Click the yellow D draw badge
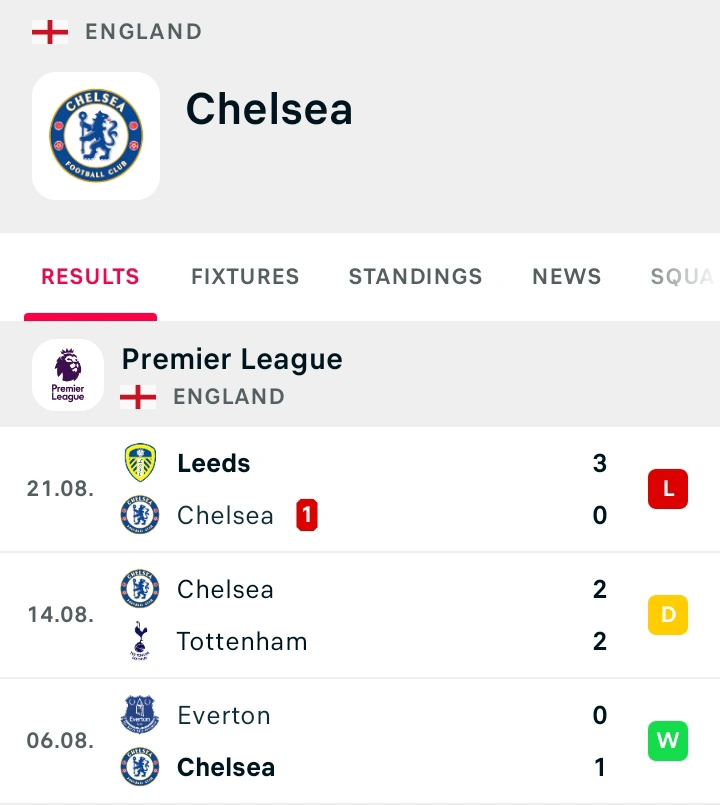The height and width of the screenshot is (805, 720). coord(668,615)
